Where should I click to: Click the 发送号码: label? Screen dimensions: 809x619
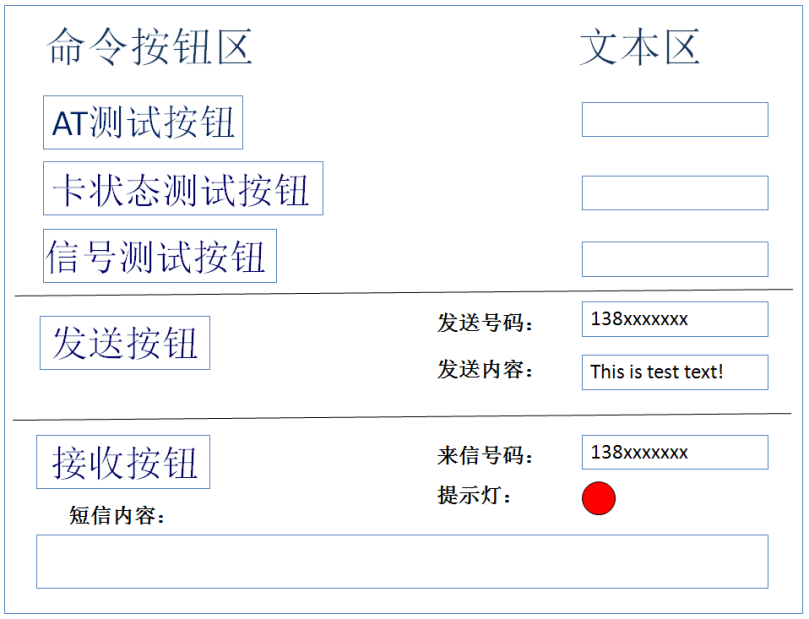(485, 323)
